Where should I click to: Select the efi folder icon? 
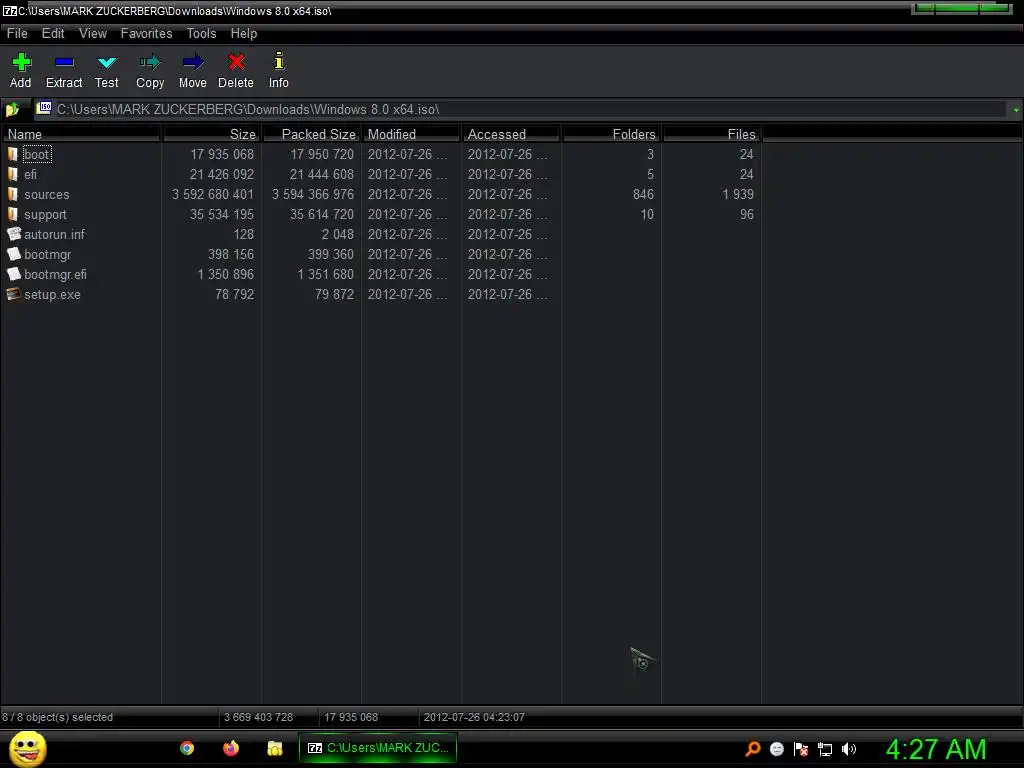(x=12, y=174)
